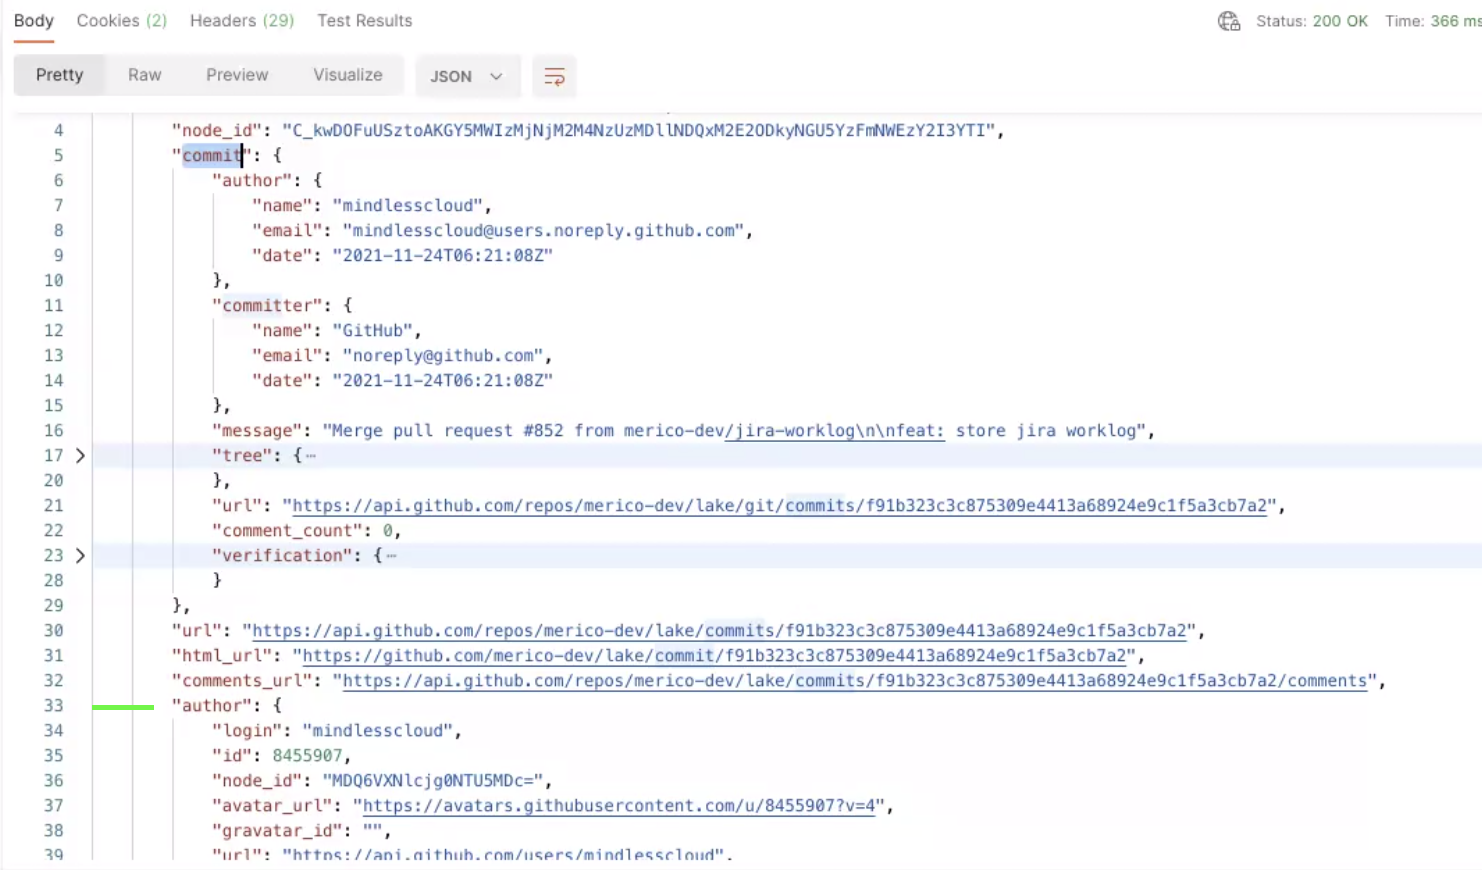Open the Cookies (2) tab
Screen dimensions: 1482x870
122,21
